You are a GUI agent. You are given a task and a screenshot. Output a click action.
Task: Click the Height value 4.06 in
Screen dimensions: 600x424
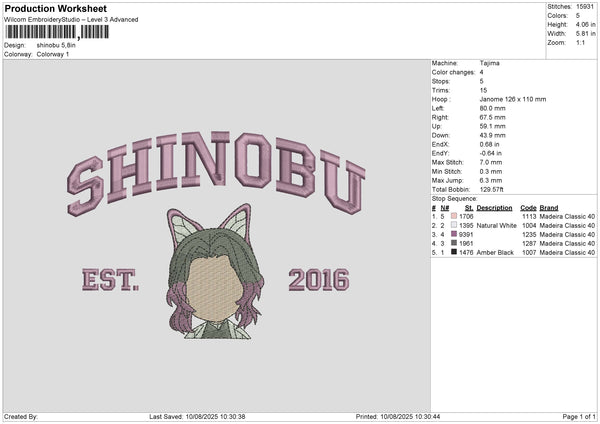pyautogui.click(x=585, y=24)
